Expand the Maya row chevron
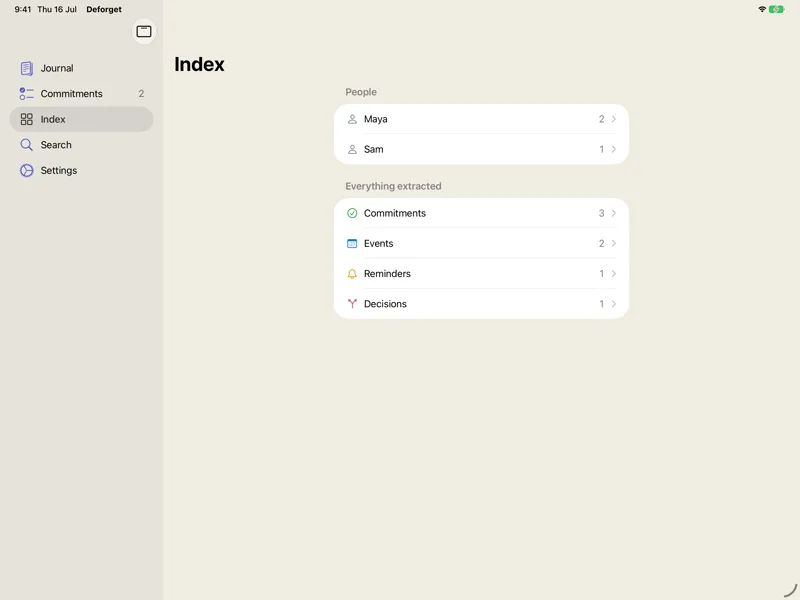 (x=614, y=119)
